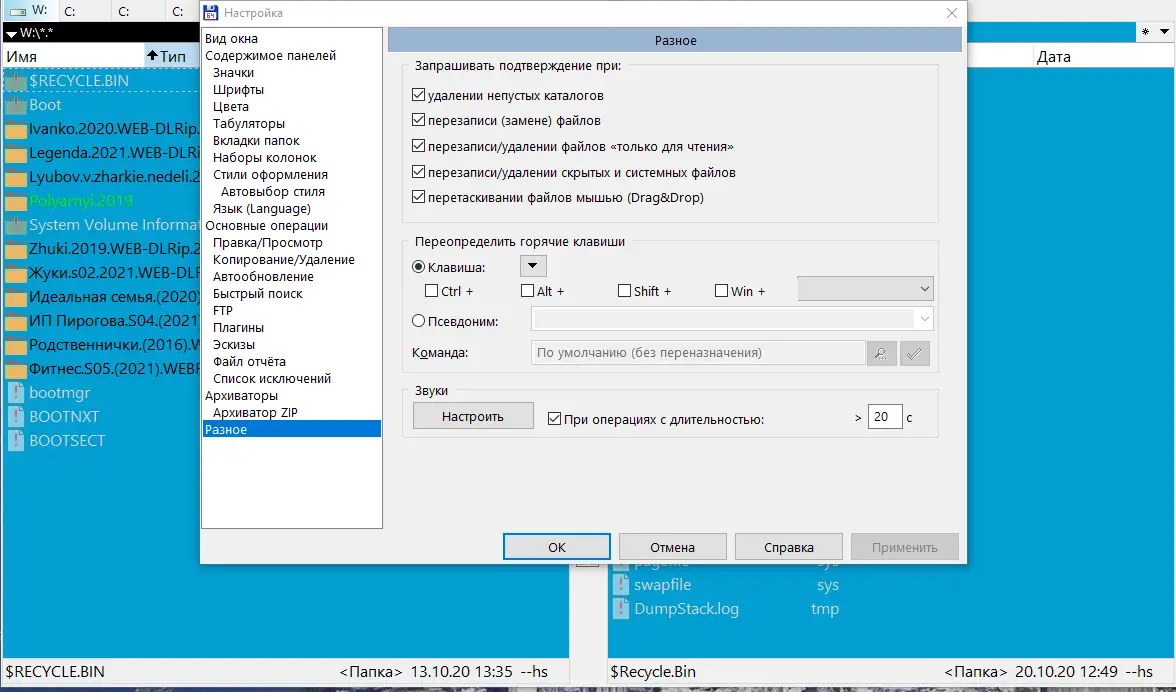Click the Справка button

[x=788, y=546]
